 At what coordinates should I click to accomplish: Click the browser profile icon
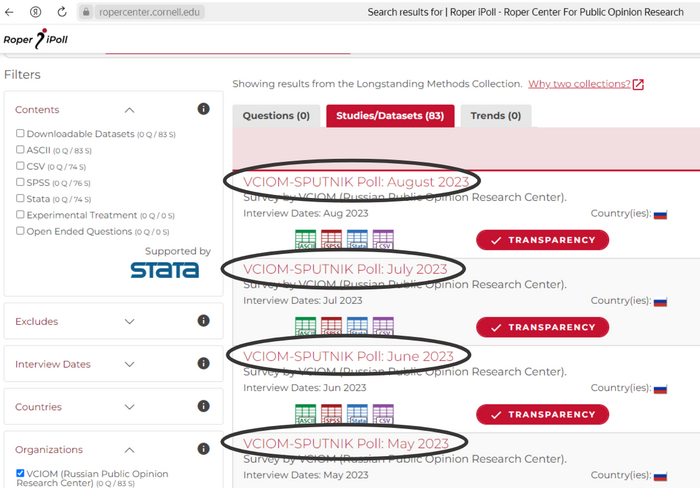(x=35, y=12)
